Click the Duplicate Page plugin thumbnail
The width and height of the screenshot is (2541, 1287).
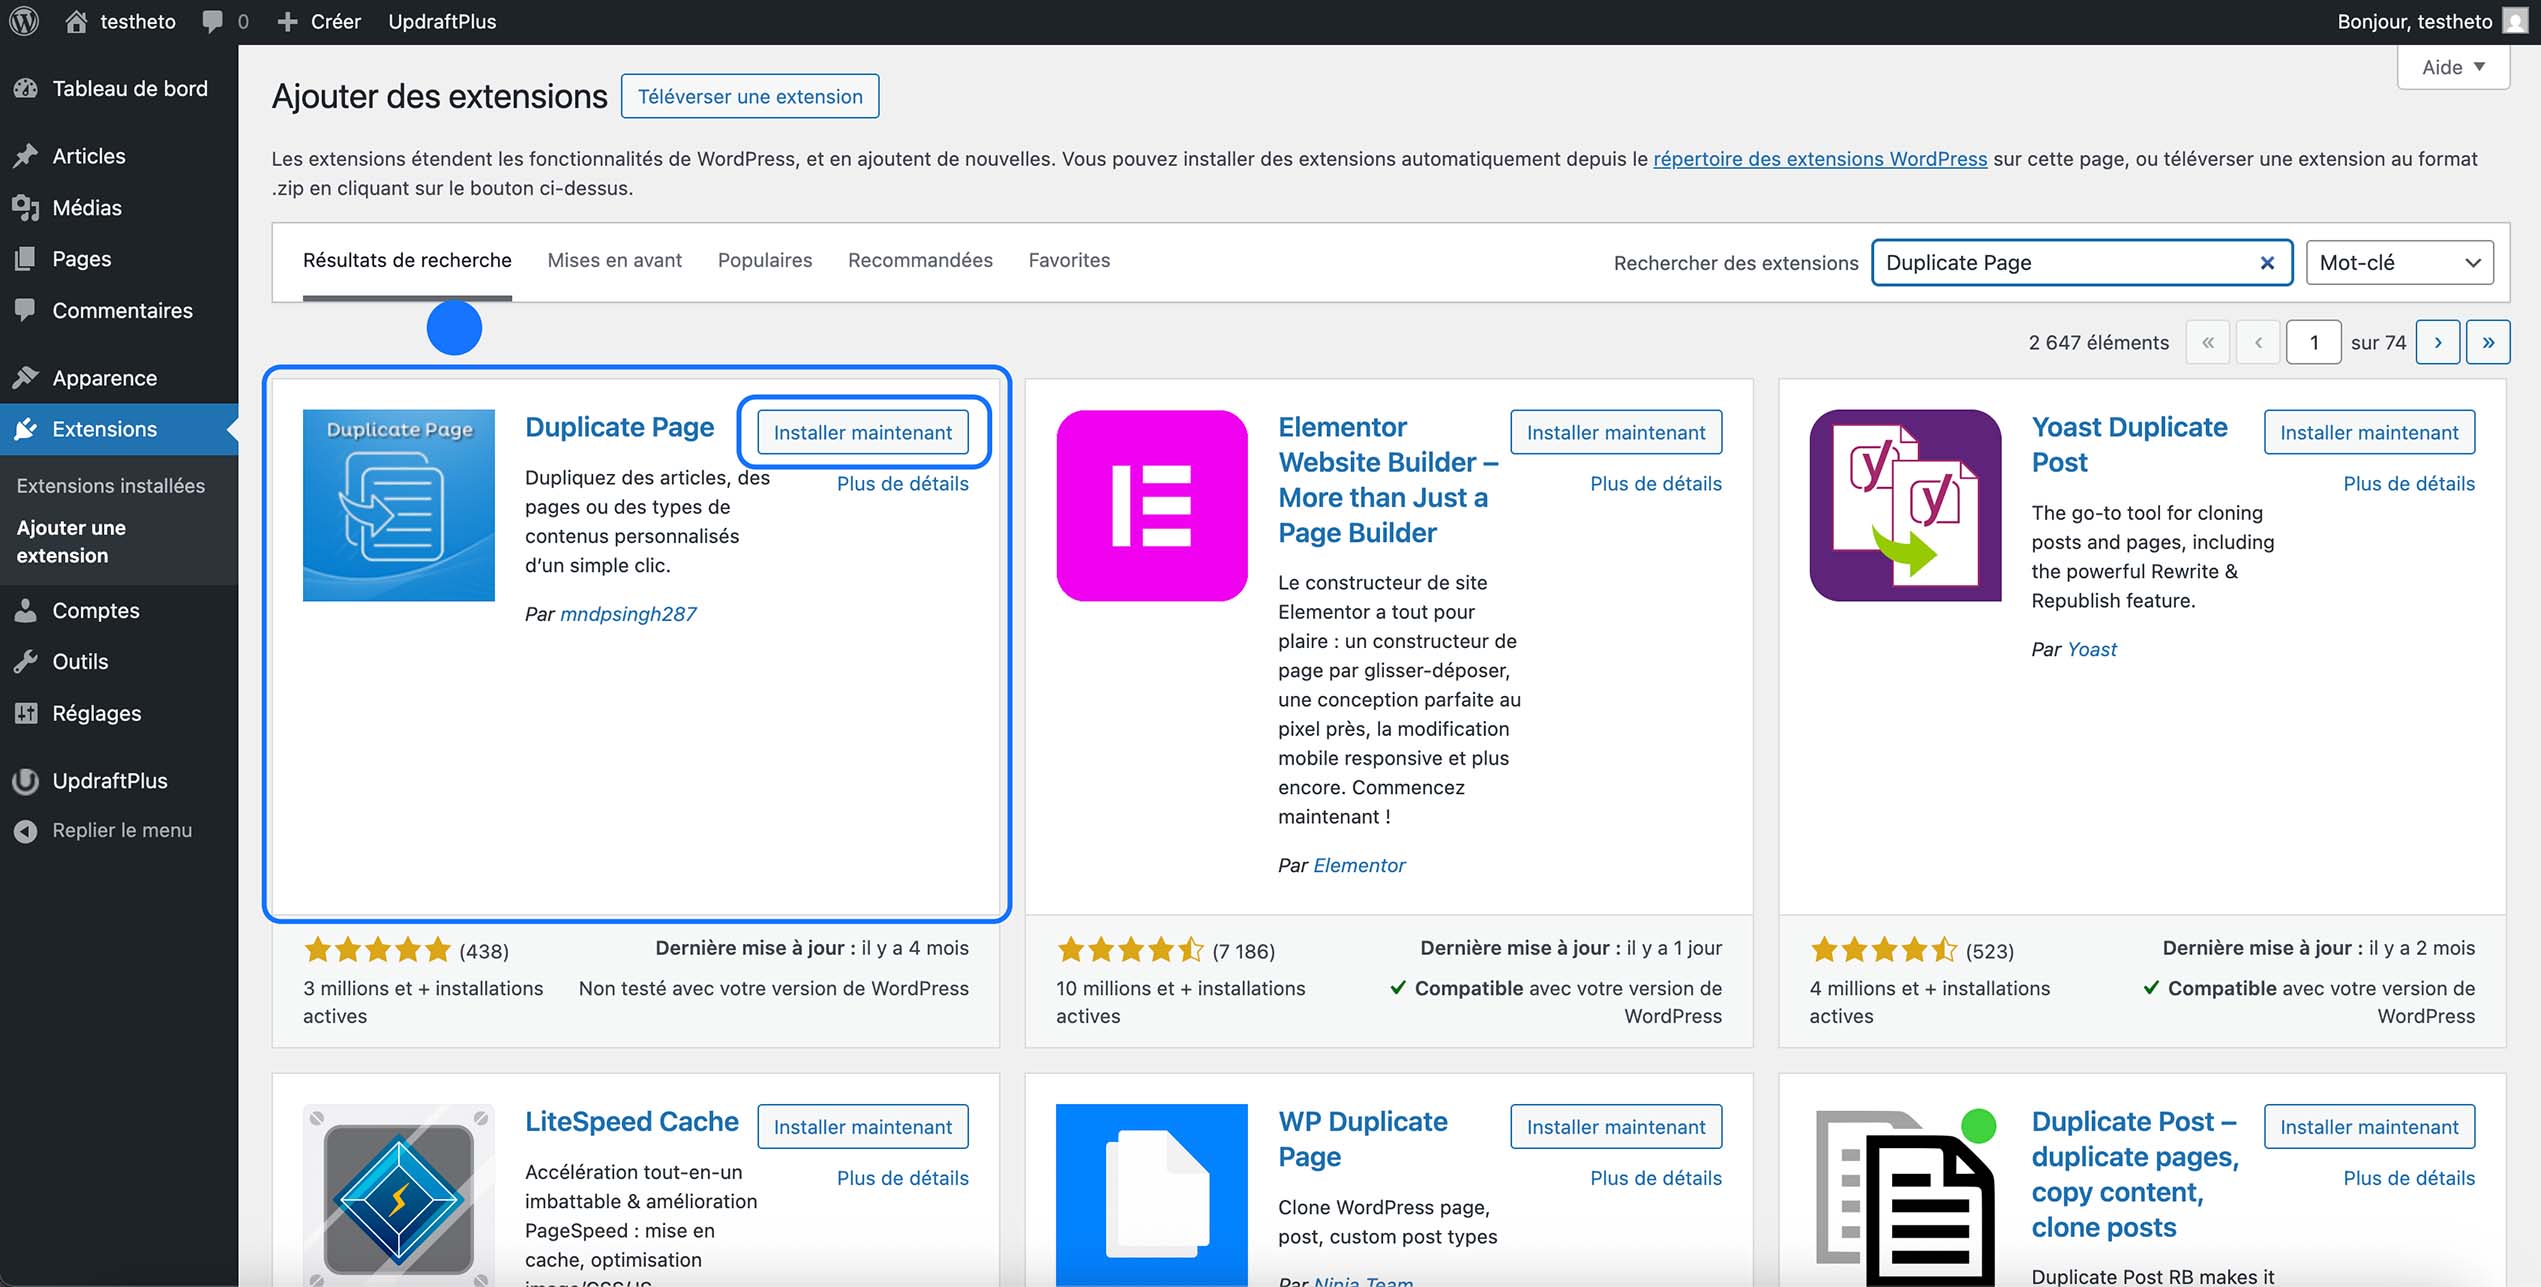pos(398,505)
